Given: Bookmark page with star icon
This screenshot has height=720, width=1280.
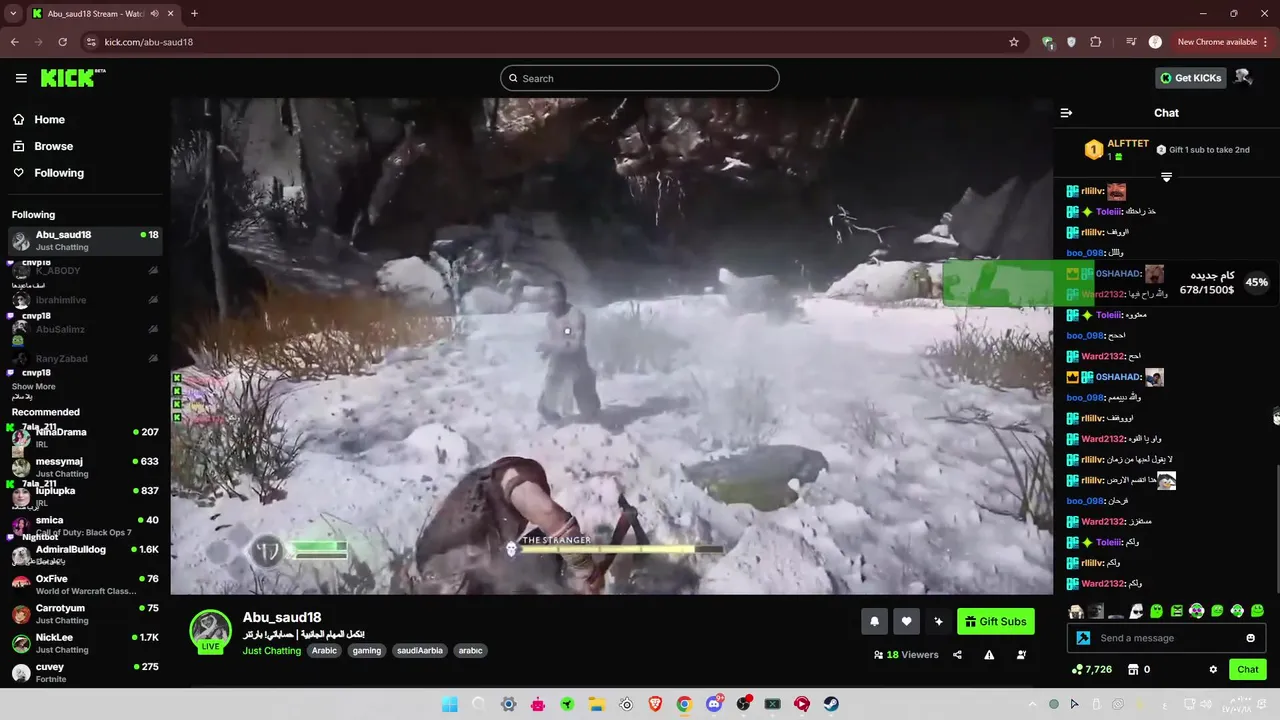Looking at the screenshot, I should 1014,42.
